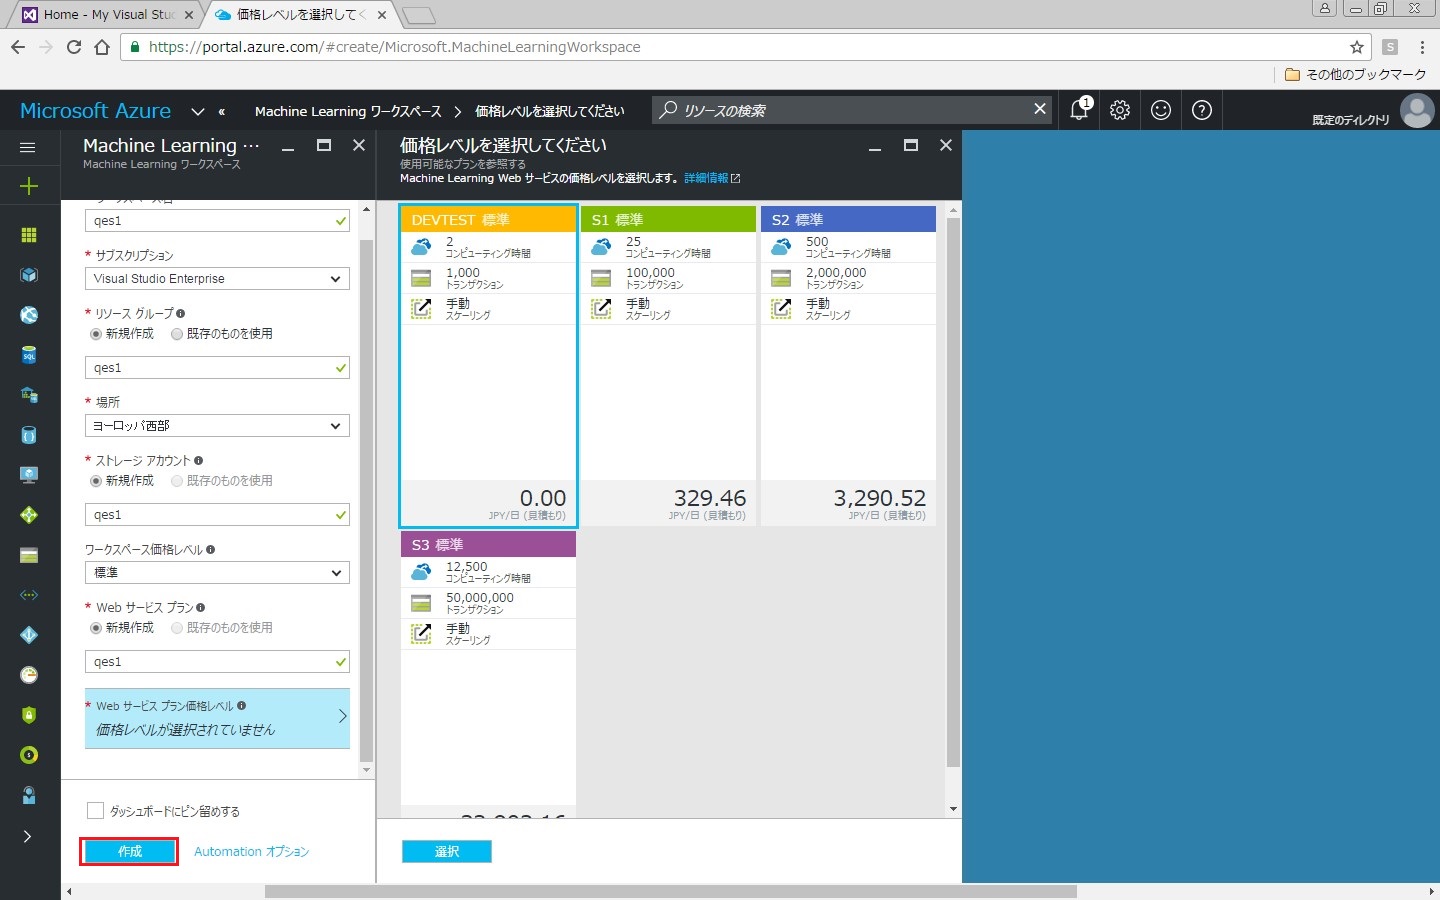This screenshot has width=1440, height=900.
Task: Click the green plus New resource icon
Action: tap(29, 186)
